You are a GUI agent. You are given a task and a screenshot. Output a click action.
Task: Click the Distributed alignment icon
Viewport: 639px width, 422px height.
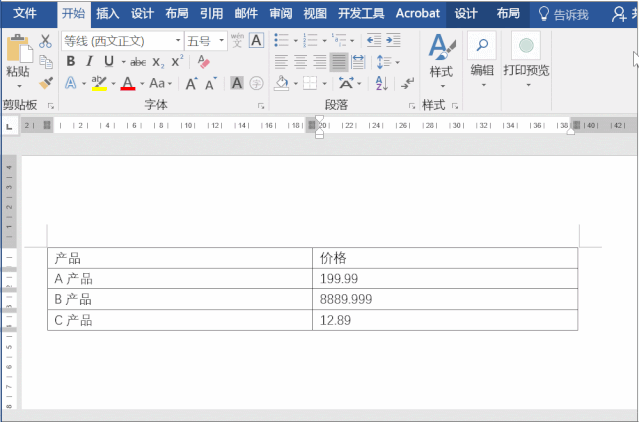pyautogui.click(x=358, y=62)
